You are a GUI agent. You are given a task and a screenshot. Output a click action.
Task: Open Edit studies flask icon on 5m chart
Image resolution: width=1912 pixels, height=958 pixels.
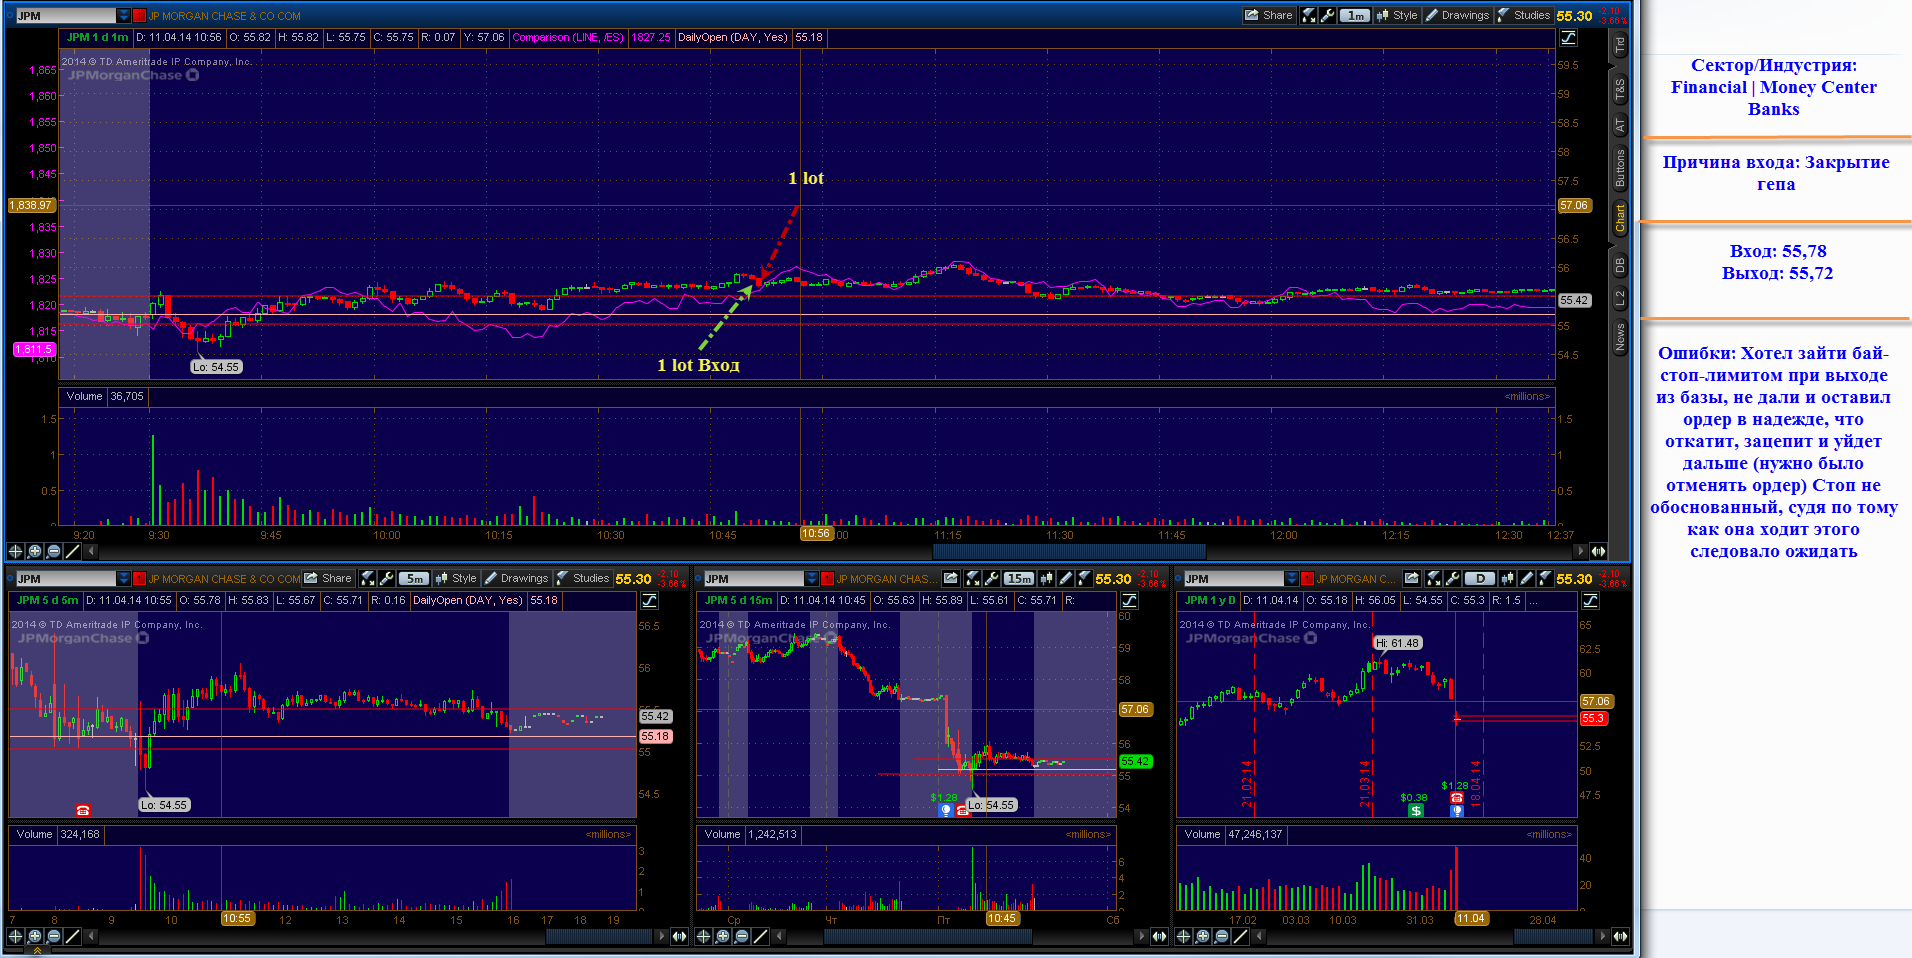[368, 578]
